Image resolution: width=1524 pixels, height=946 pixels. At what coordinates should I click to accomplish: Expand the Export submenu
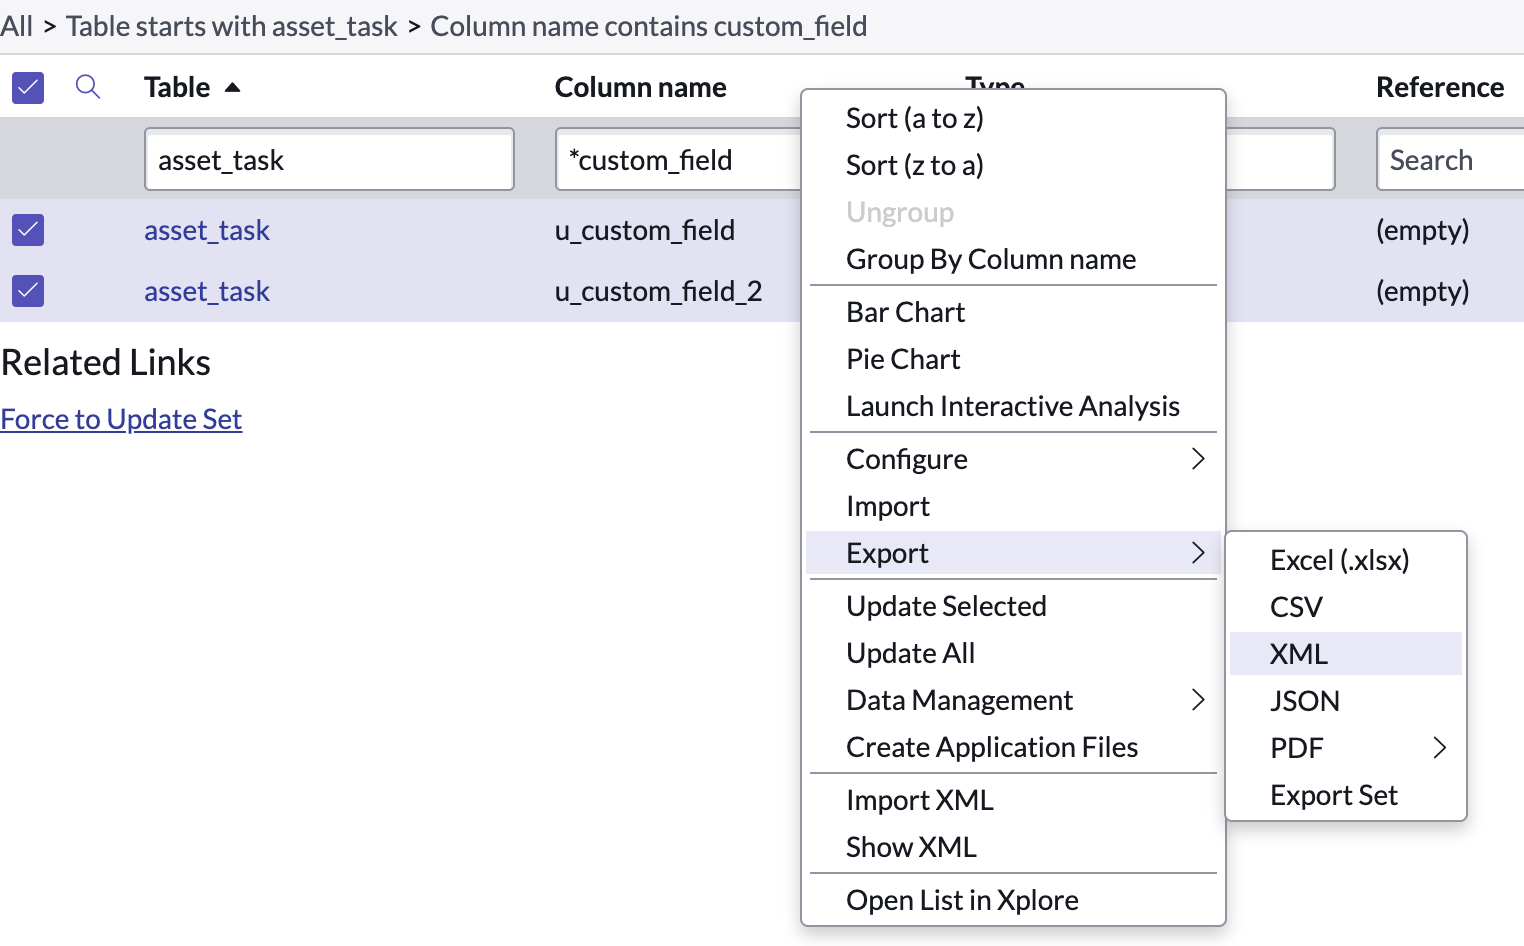(x=1013, y=553)
